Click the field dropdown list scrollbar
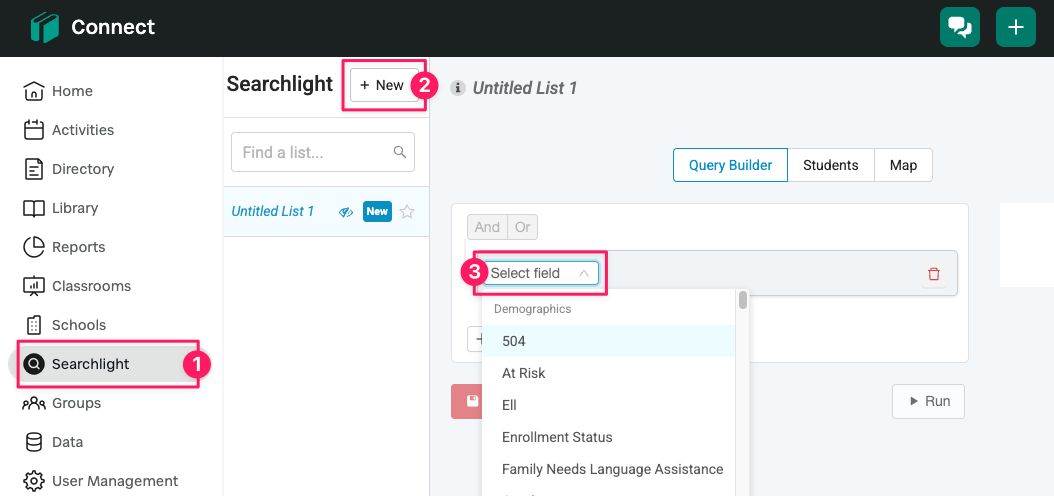This screenshot has height=496, width=1054. click(743, 300)
